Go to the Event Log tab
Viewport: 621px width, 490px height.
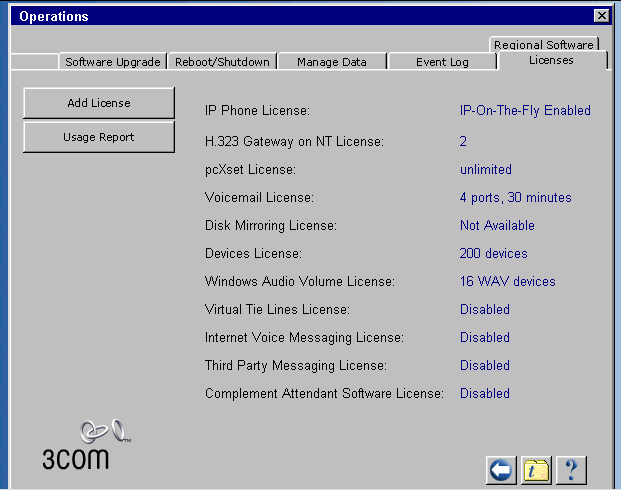442,62
